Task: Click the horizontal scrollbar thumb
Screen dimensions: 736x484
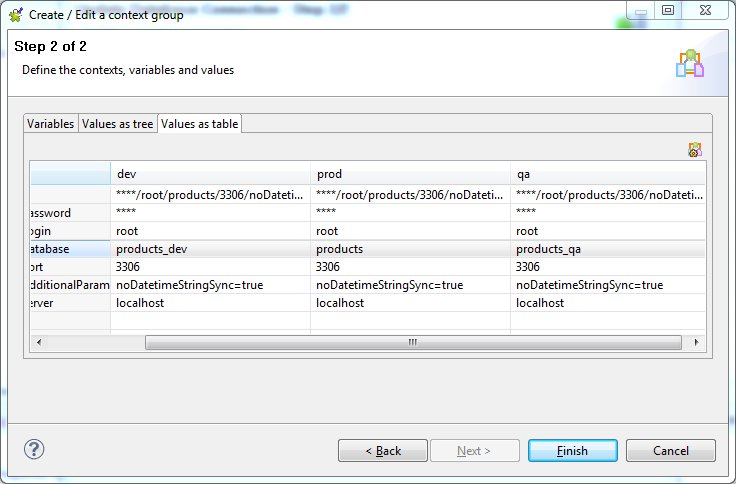Action: (x=413, y=342)
